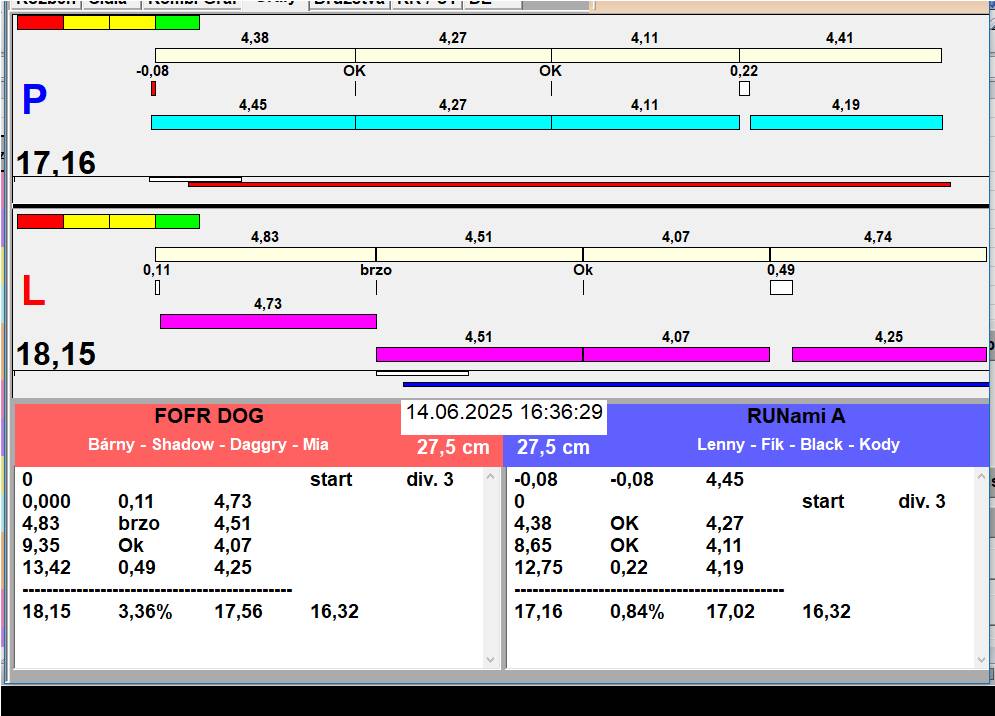
Task: Select the cyan 4,45 run bar in lane P
Action: coord(253,122)
